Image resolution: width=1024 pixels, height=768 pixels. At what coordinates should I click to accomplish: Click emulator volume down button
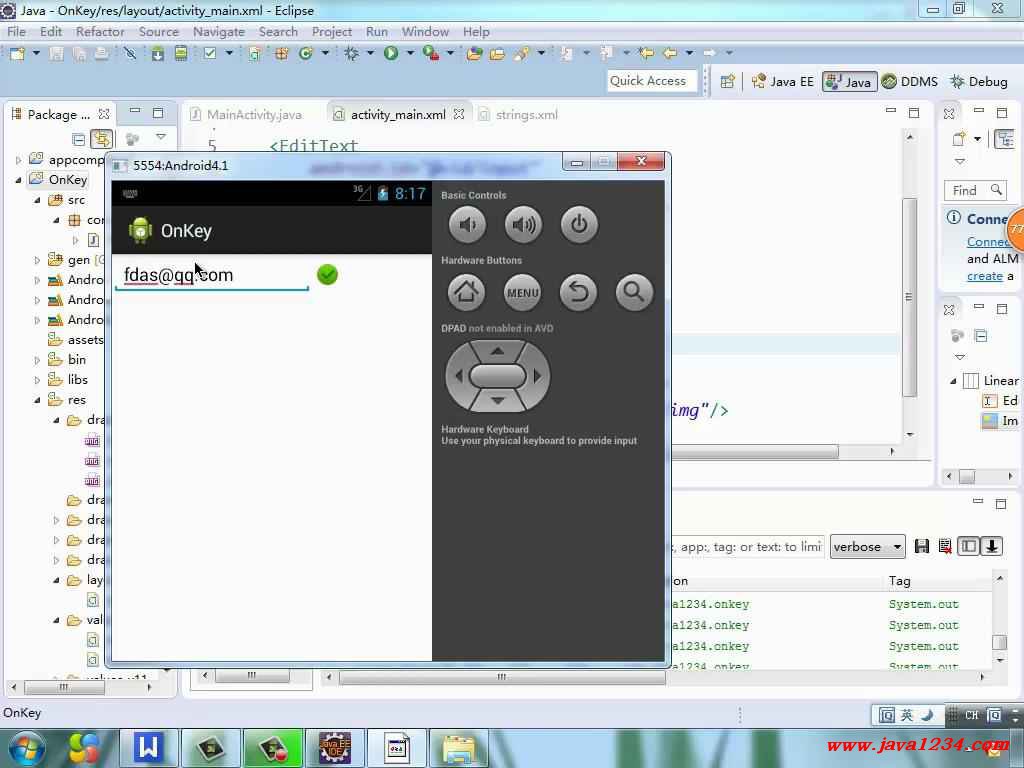467,225
